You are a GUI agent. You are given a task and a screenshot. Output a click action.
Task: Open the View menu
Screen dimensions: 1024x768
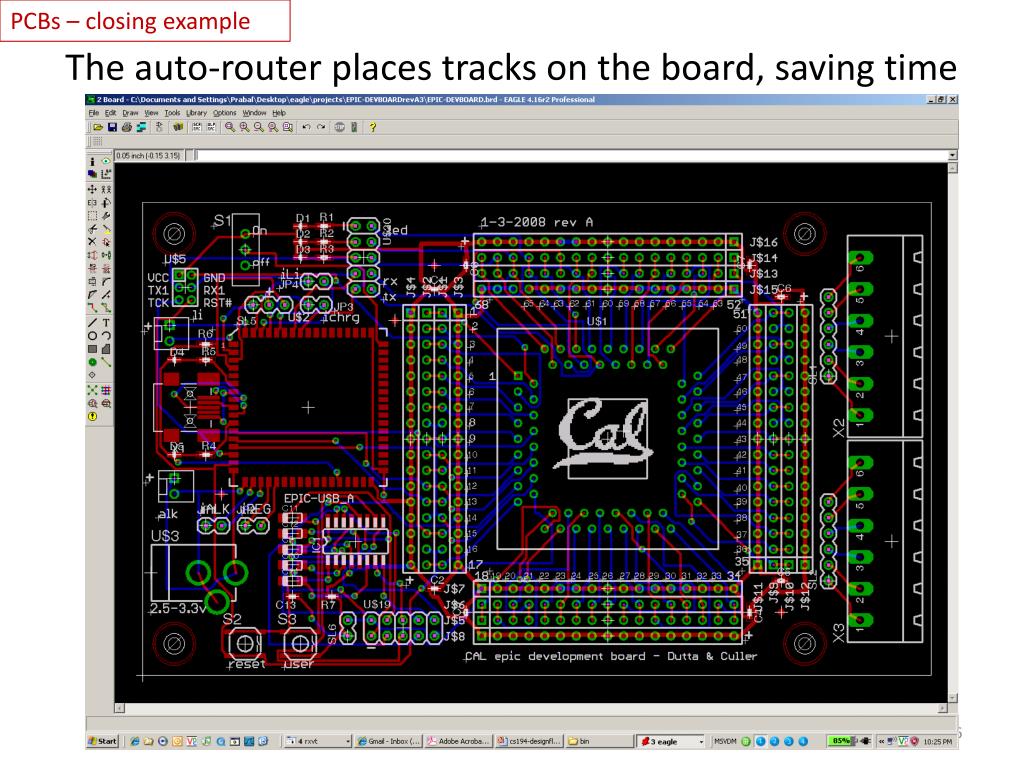click(x=152, y=113)
